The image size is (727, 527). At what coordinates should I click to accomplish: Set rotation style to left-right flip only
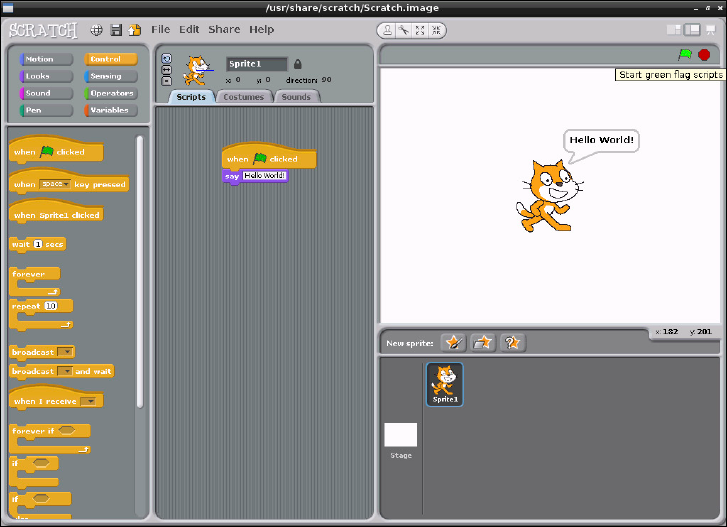point(166,70)
